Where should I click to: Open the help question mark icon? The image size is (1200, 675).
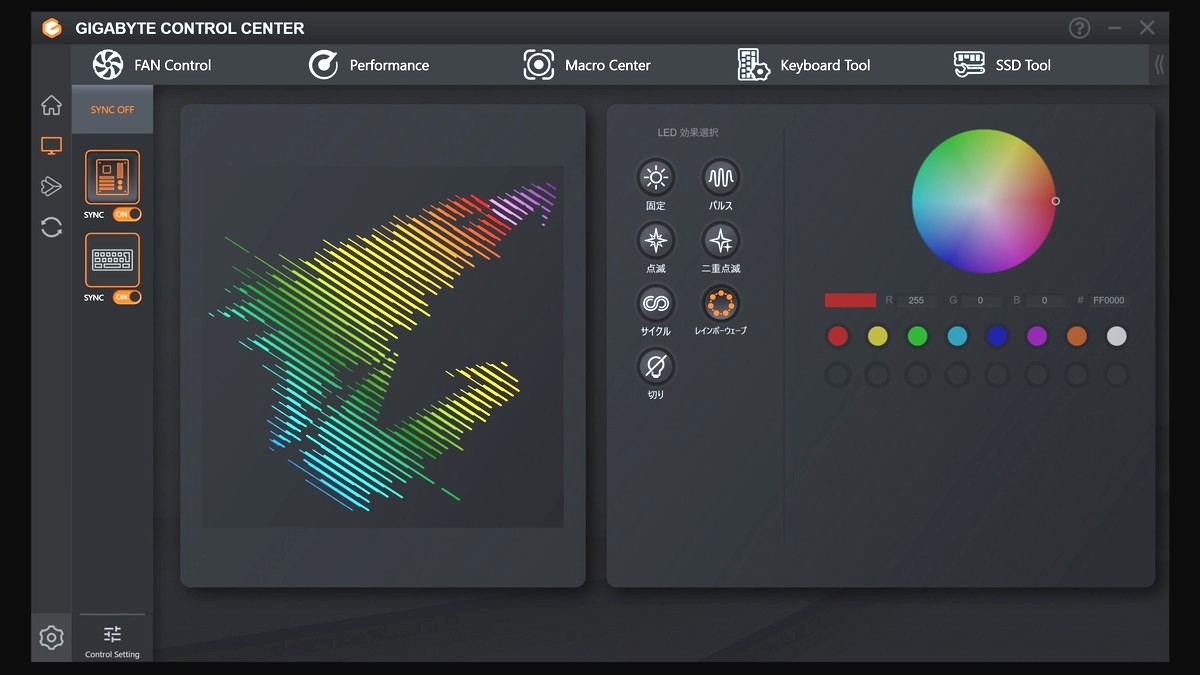1079,28
